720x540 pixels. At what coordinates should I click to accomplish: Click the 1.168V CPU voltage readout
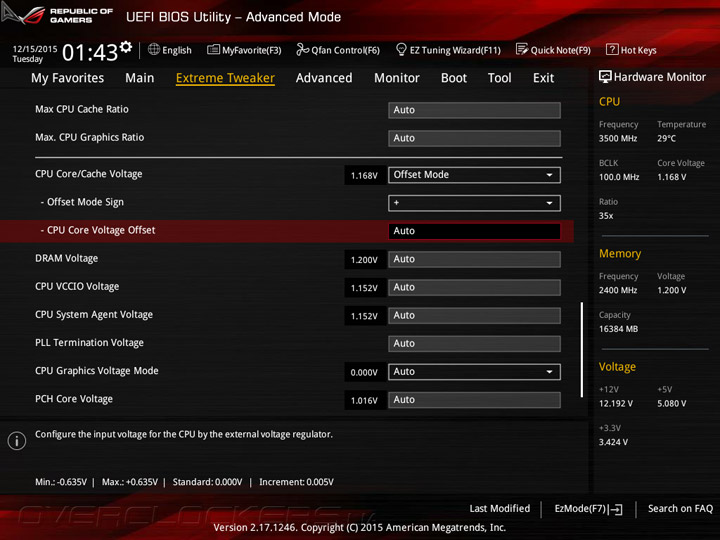(365, 175)
